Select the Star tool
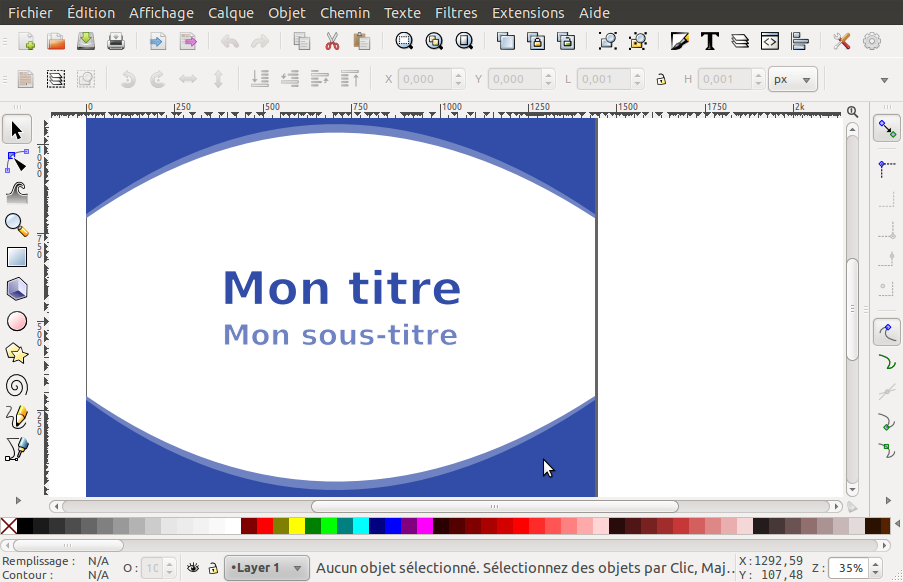The width and height of the screenshot is (903, 582). coord(15,353)
